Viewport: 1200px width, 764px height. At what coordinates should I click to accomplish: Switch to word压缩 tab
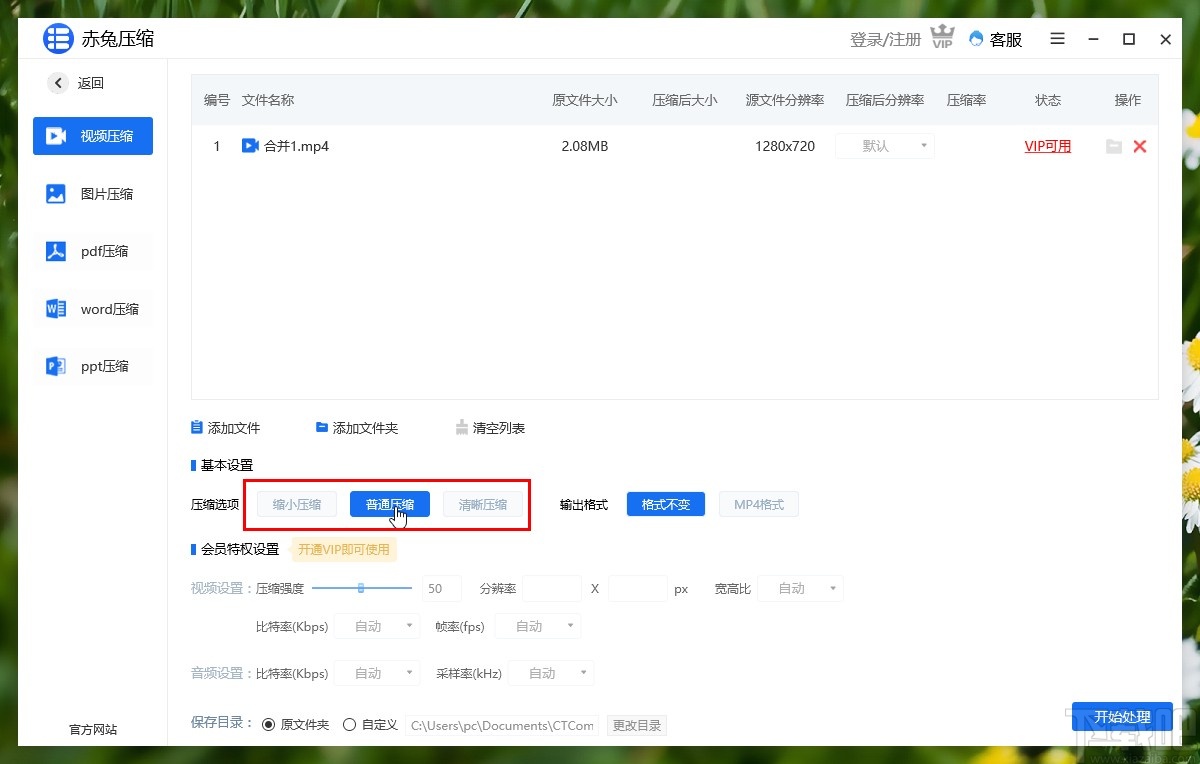coord(93,309)
